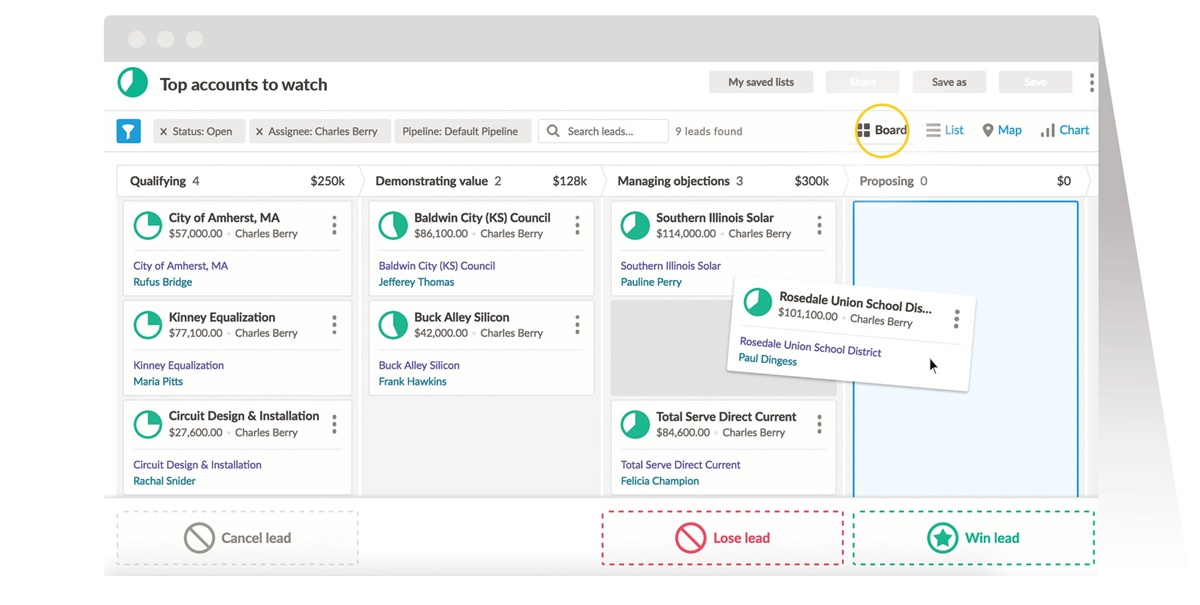Click the Save as button
This screenshot has height=605, width=1200.
click(x=948, y=82)
